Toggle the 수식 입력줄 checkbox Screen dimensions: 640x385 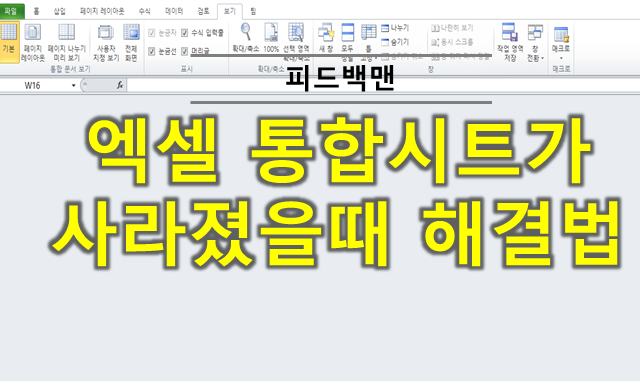pyautogui.click(x=184, y=33)
